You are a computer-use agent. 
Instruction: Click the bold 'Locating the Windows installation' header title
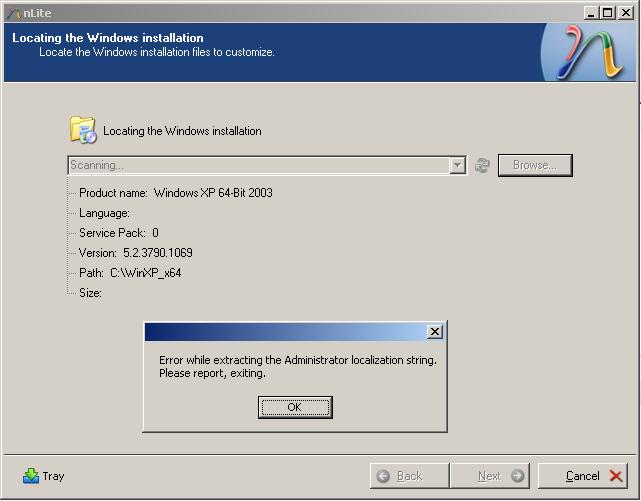[108, 38]
